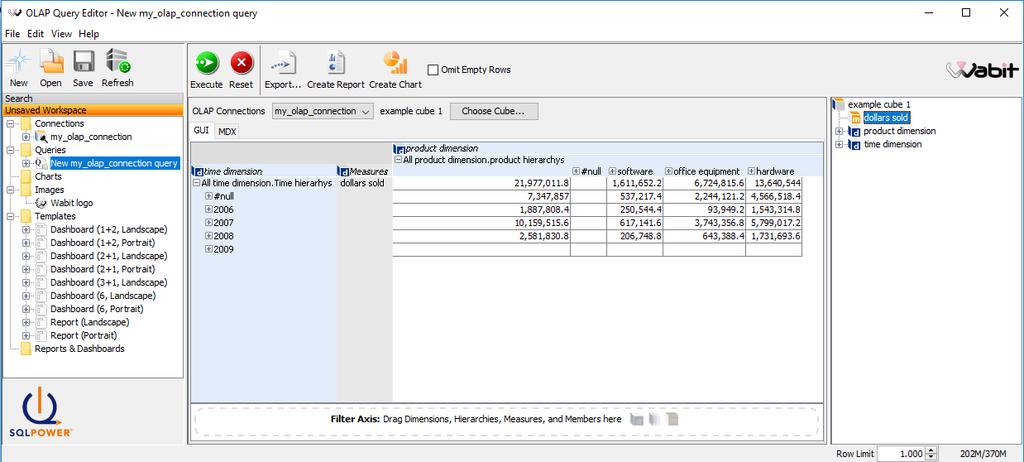Expand the 2006 time row

coord(208,210)
